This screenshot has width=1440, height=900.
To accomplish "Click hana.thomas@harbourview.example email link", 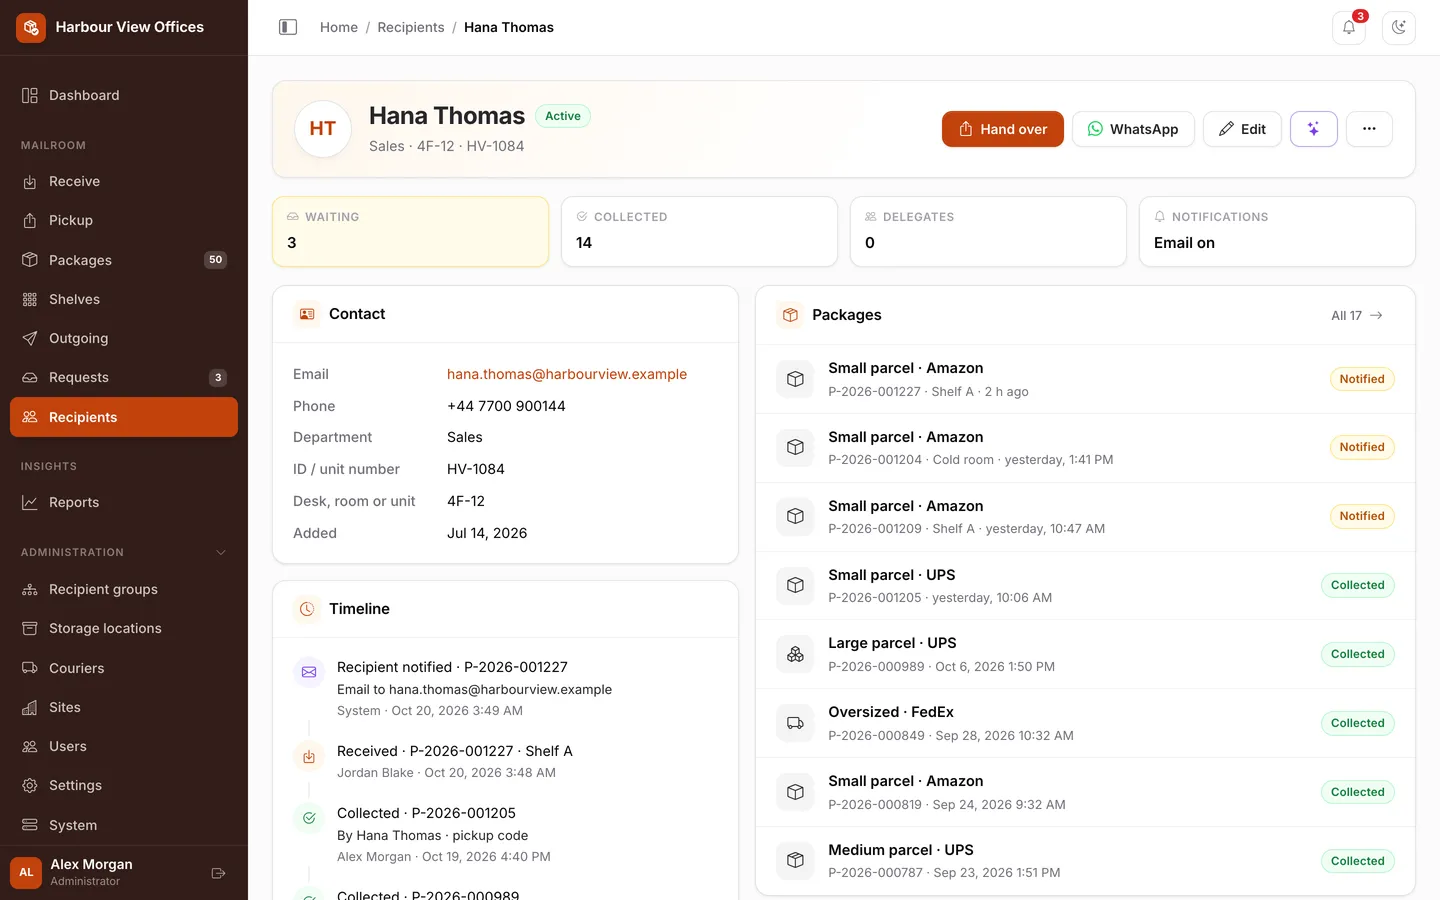I will 567,374.
